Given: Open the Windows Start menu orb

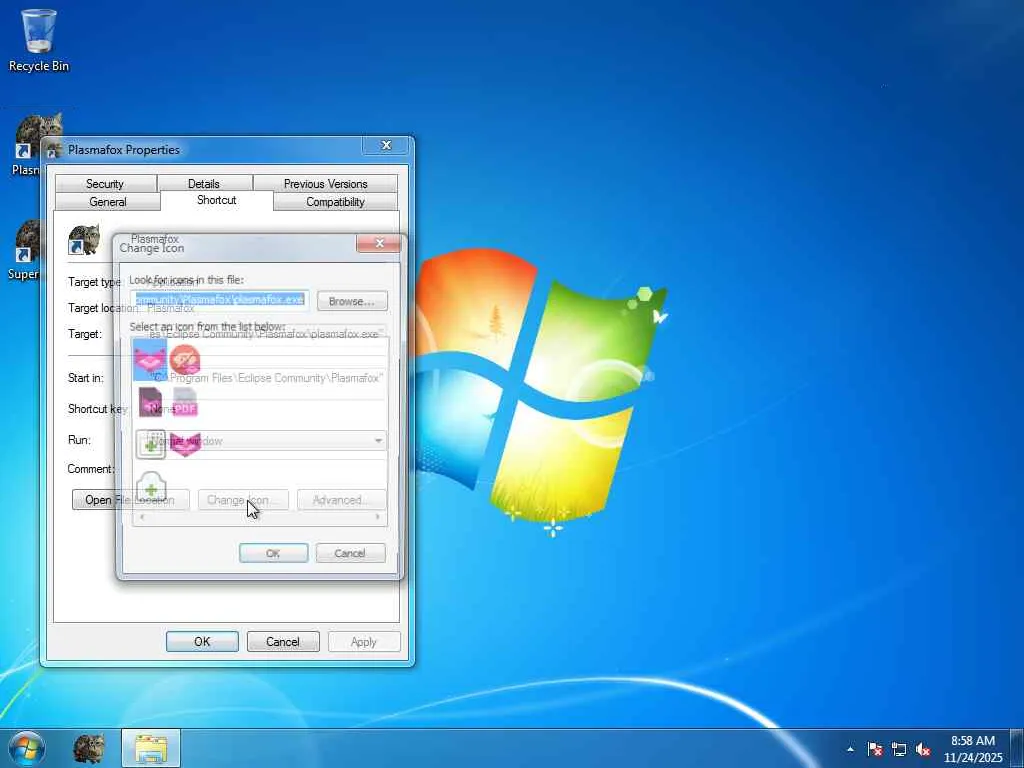Looking at the screenshot, I should [27, 748].
